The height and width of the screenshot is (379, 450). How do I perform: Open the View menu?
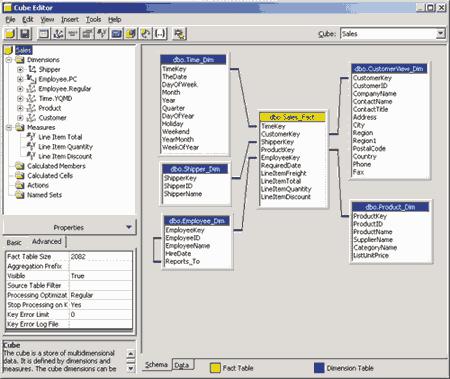pos(47,20)
